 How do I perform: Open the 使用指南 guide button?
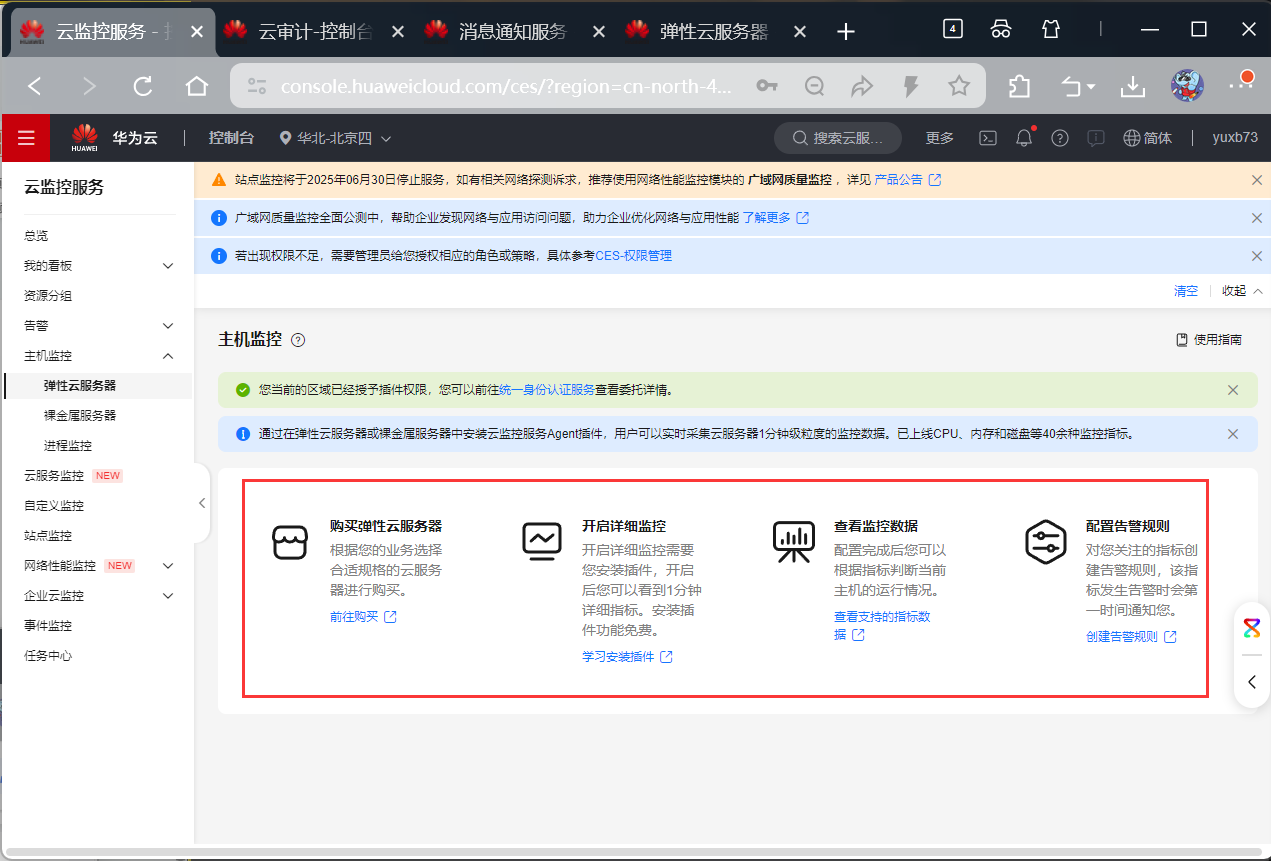click(1209, 340)
